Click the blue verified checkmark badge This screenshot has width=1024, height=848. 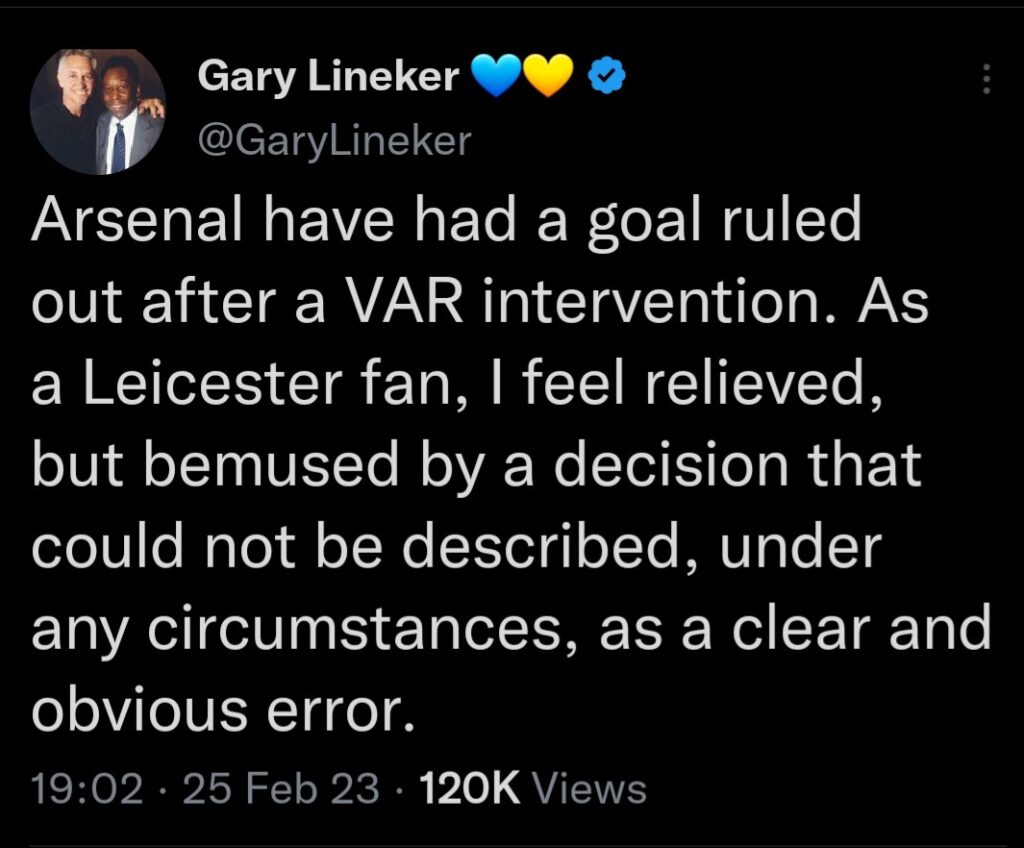(604, 77)
